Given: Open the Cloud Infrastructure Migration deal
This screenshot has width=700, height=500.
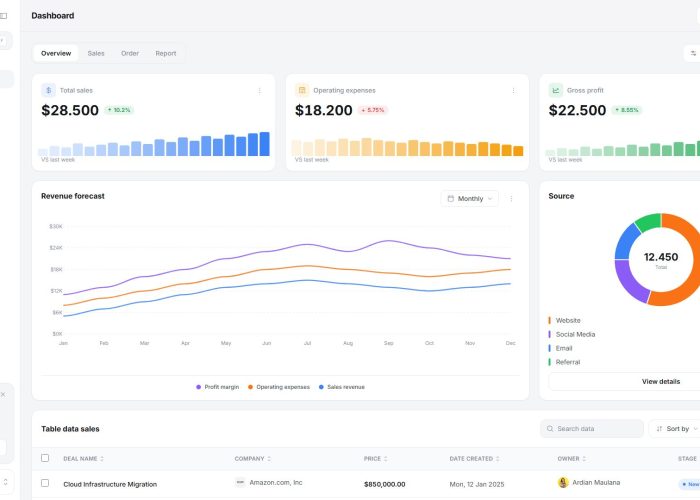Looking at the screenshot, I should point(110,484).
